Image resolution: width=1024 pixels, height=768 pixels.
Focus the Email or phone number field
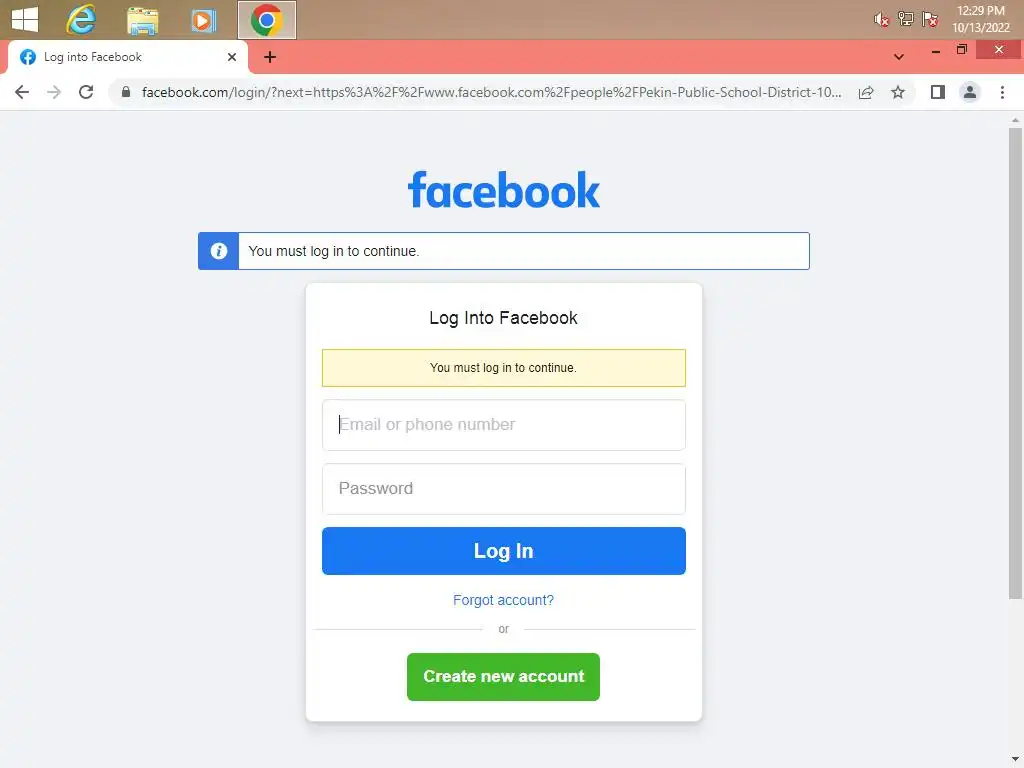tap(504, 424)
